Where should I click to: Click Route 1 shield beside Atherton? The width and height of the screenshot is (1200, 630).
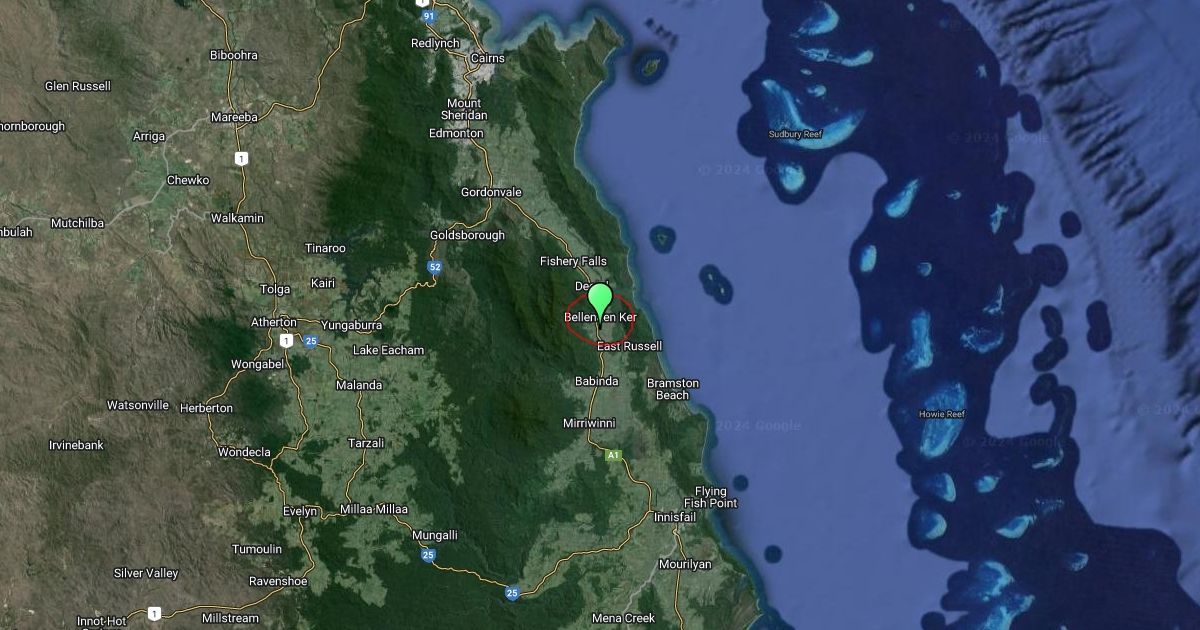[287, 341]
